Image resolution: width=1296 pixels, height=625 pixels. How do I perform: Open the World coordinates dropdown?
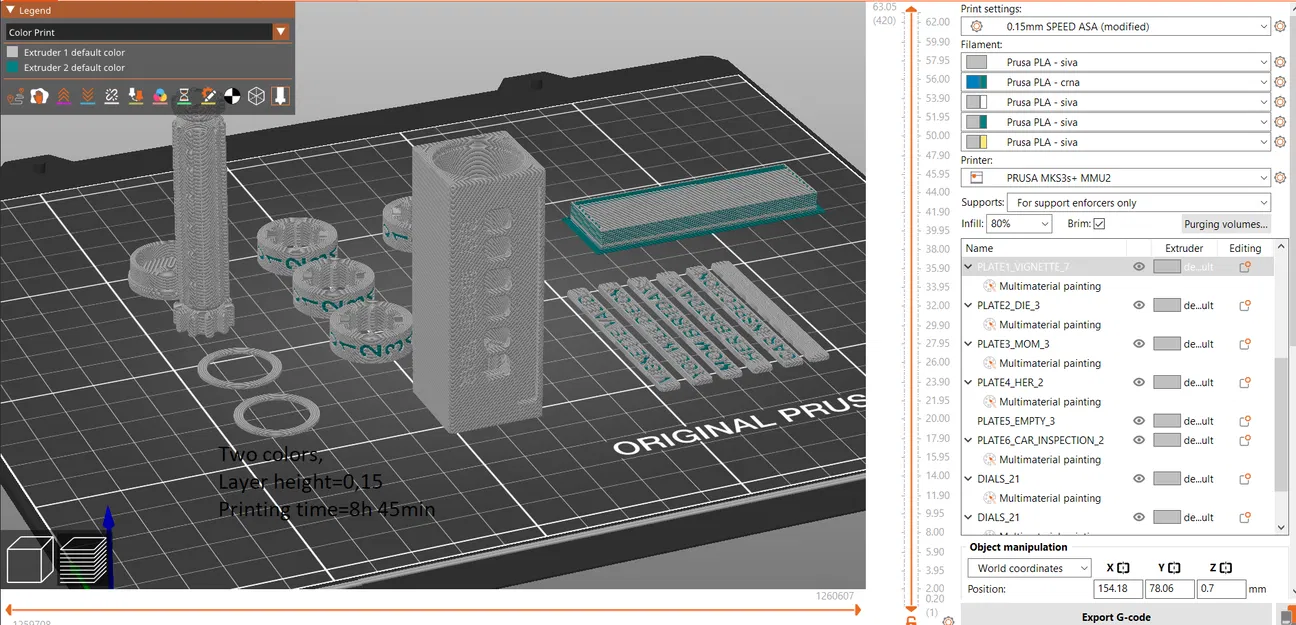click(x=1029, y=568)
